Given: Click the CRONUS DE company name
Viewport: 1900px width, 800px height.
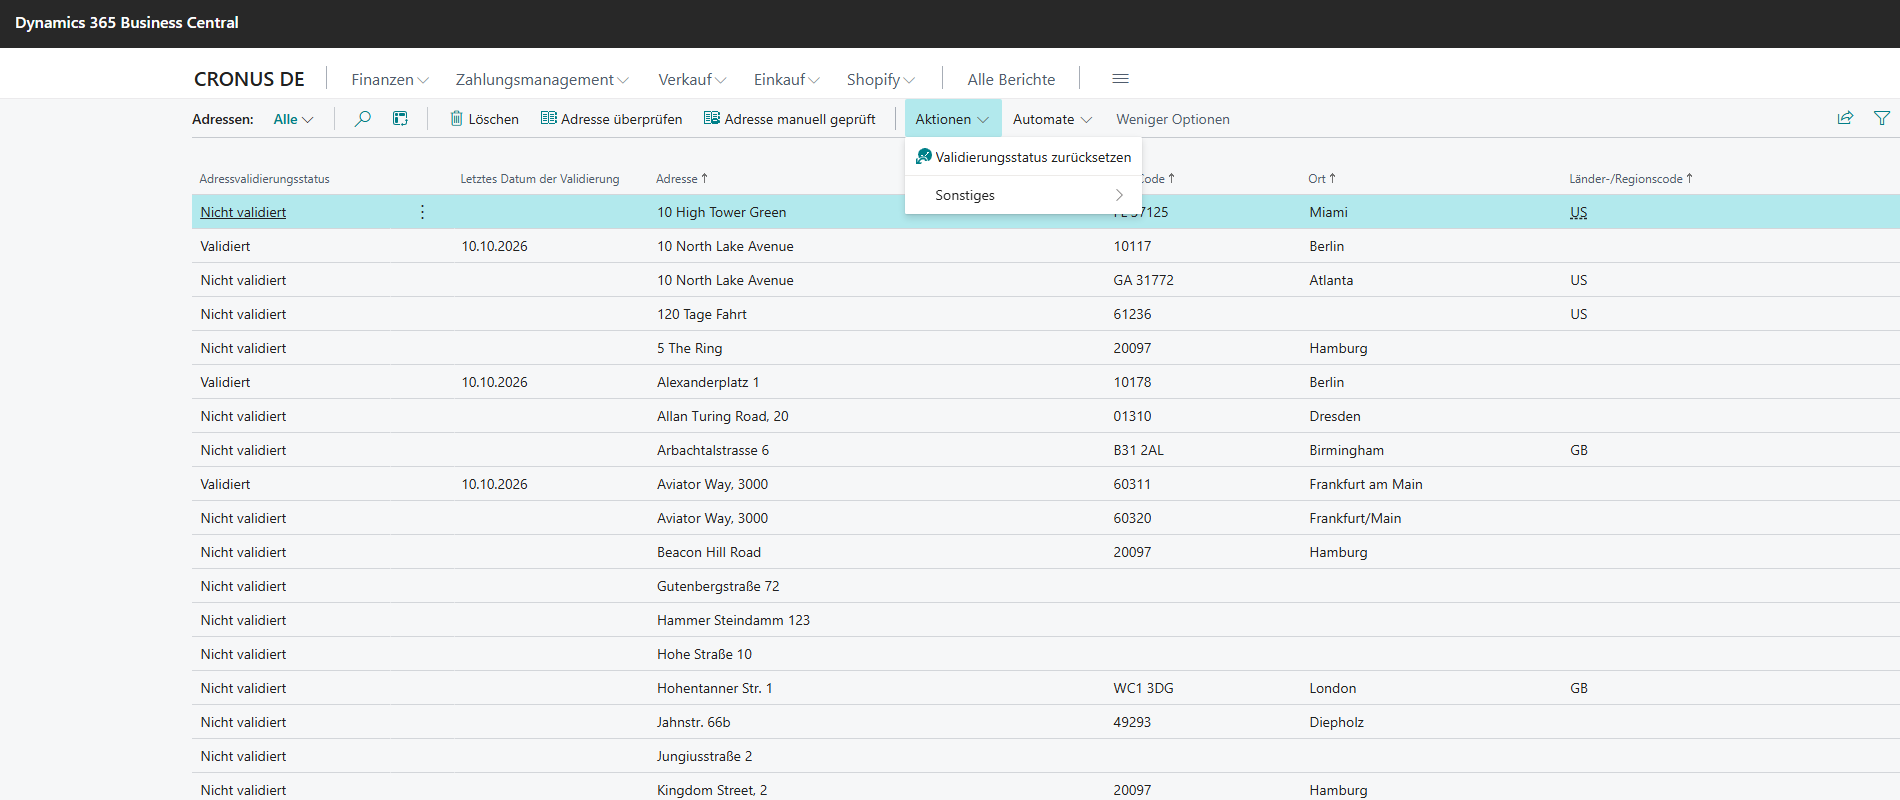Looking at the screenshot, I should (x=249, y=79).
